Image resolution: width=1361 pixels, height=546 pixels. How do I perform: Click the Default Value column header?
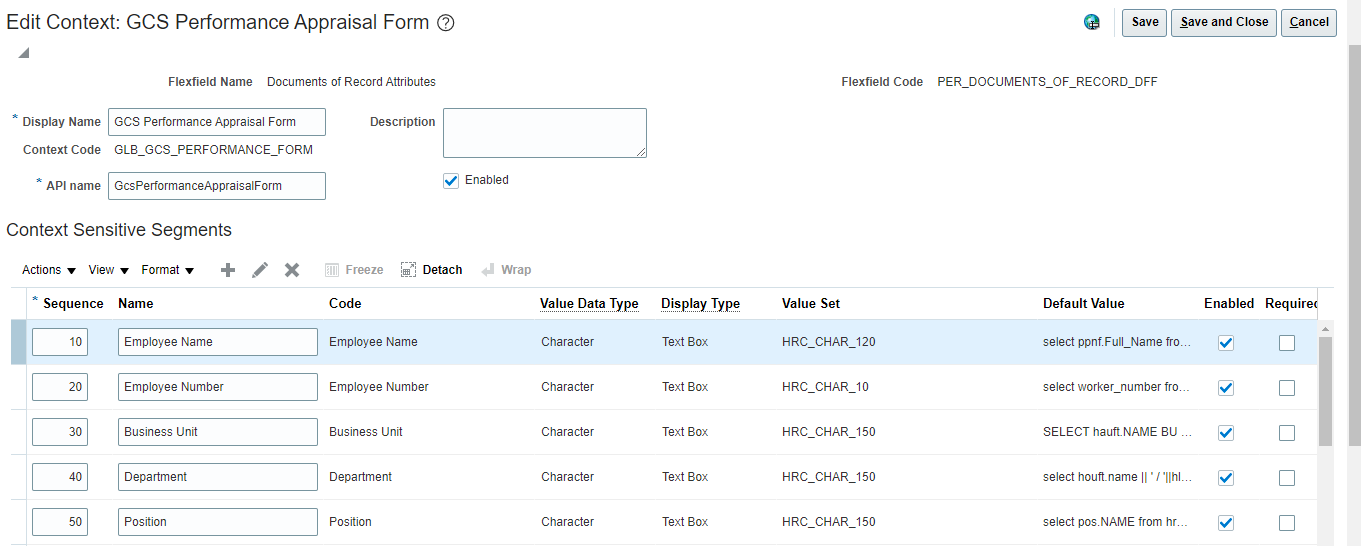pyautogui.click(x=1083, y=304)
